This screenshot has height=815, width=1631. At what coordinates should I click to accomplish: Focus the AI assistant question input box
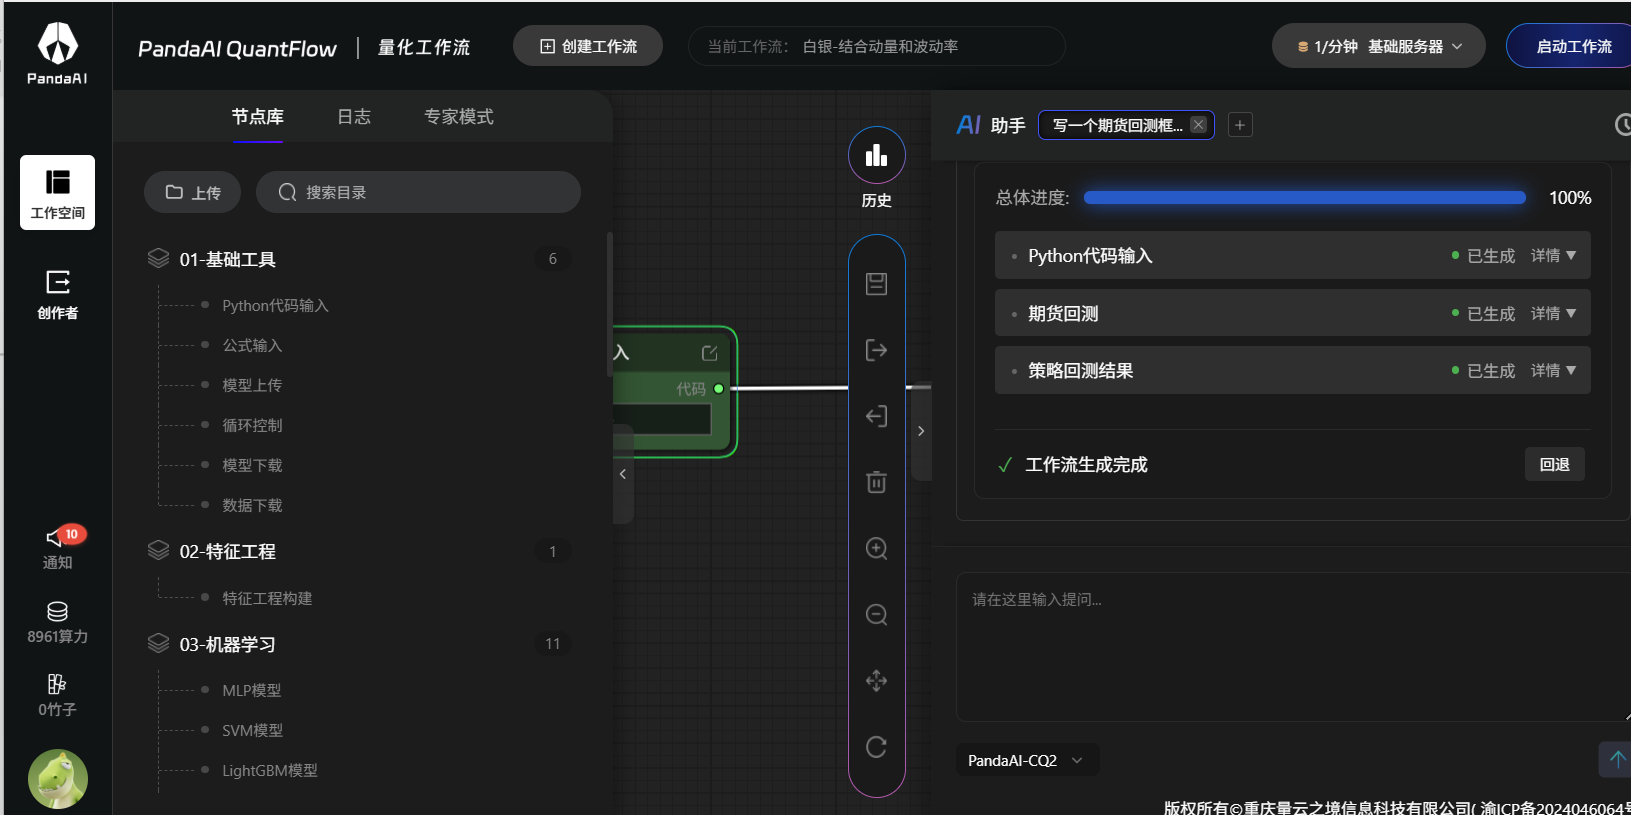pyautogui.click(x=1293, y=647)
